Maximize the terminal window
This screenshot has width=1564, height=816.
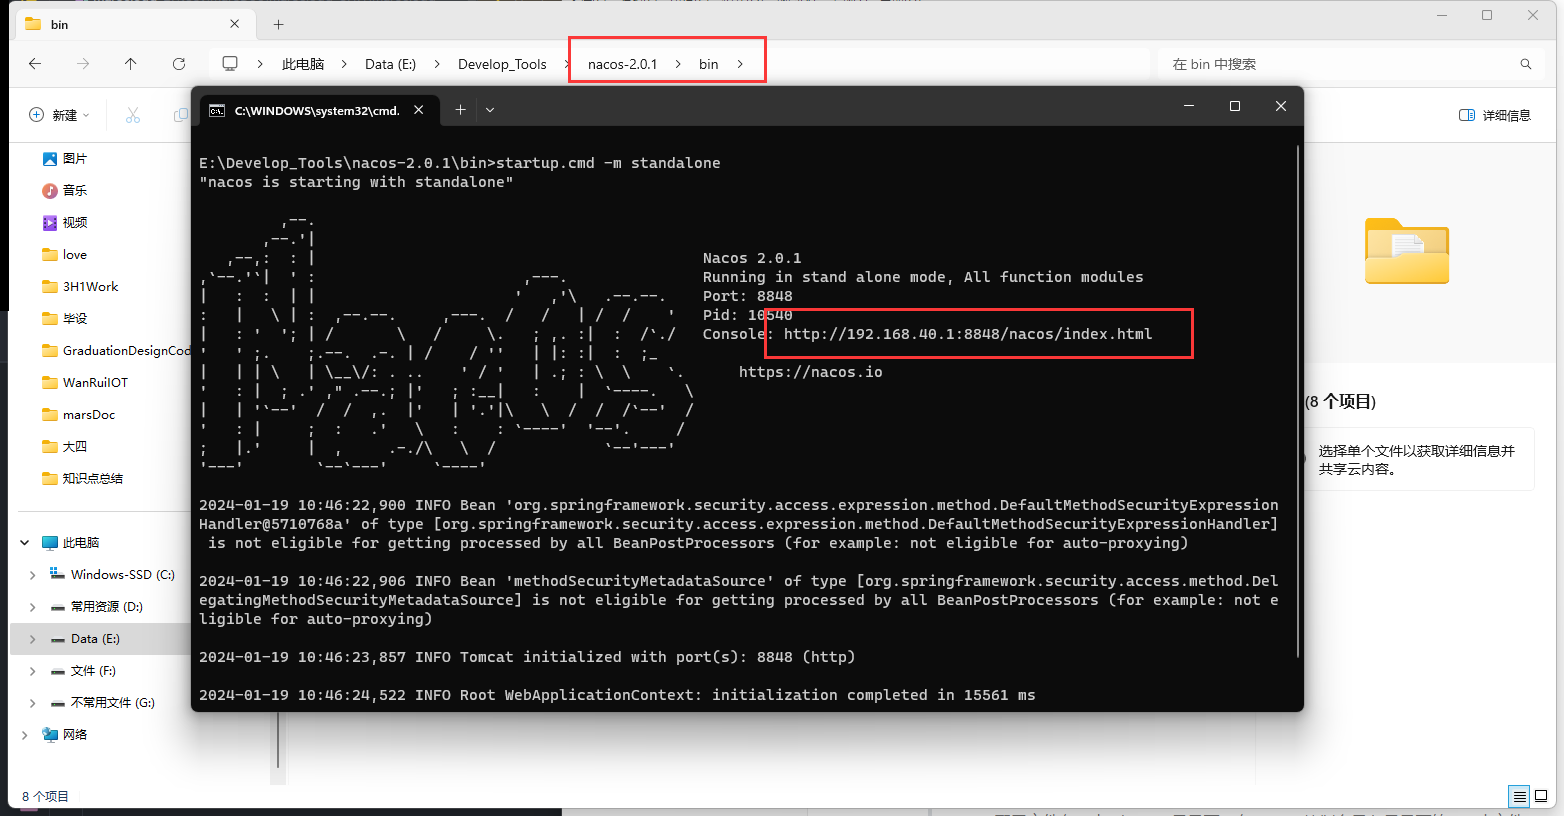point(1235,106)
